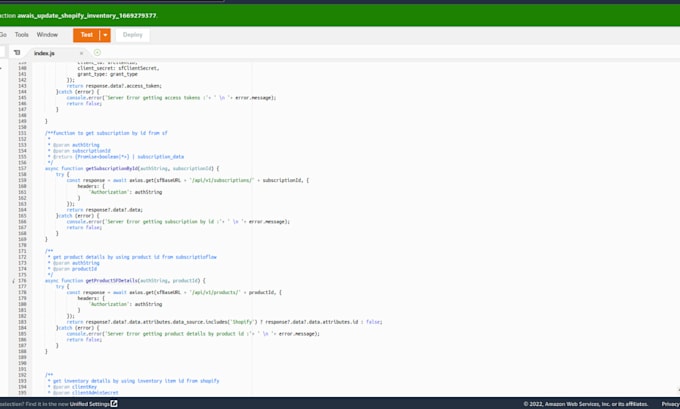This screenshot has width=680, height=409.
Task: Click the Deploy button
Action: (132, 35)
